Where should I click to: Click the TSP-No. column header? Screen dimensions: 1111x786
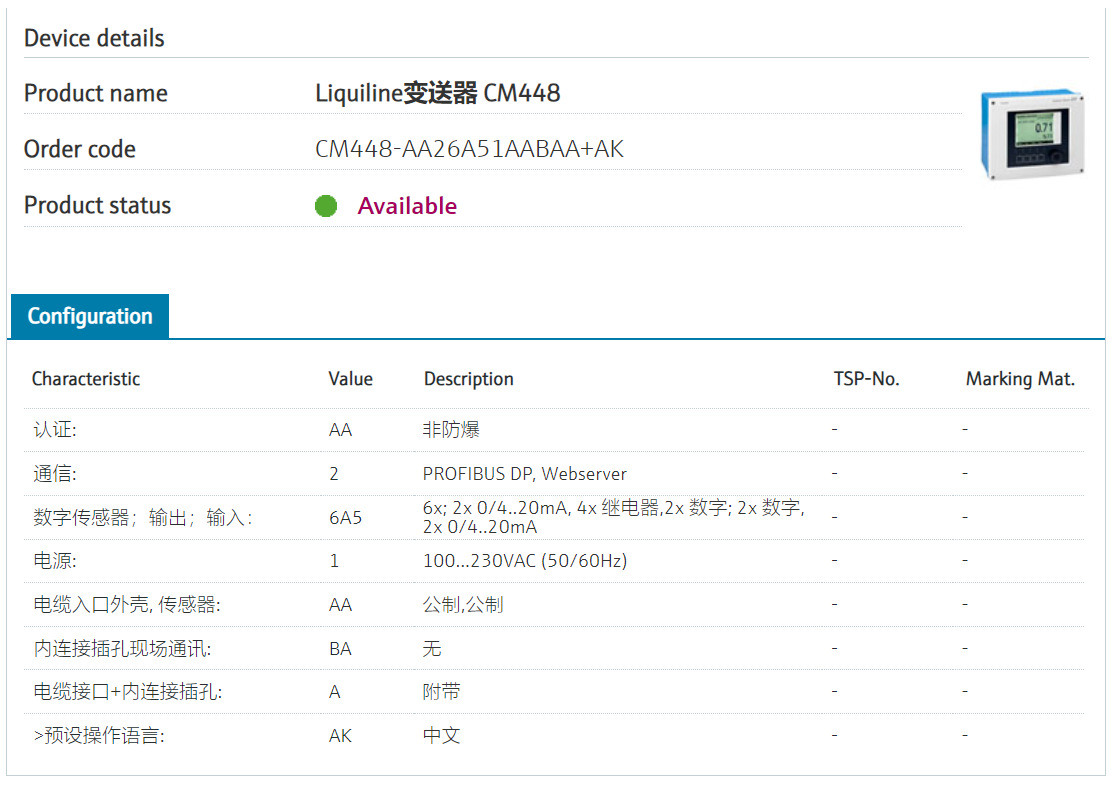(866, 379)
